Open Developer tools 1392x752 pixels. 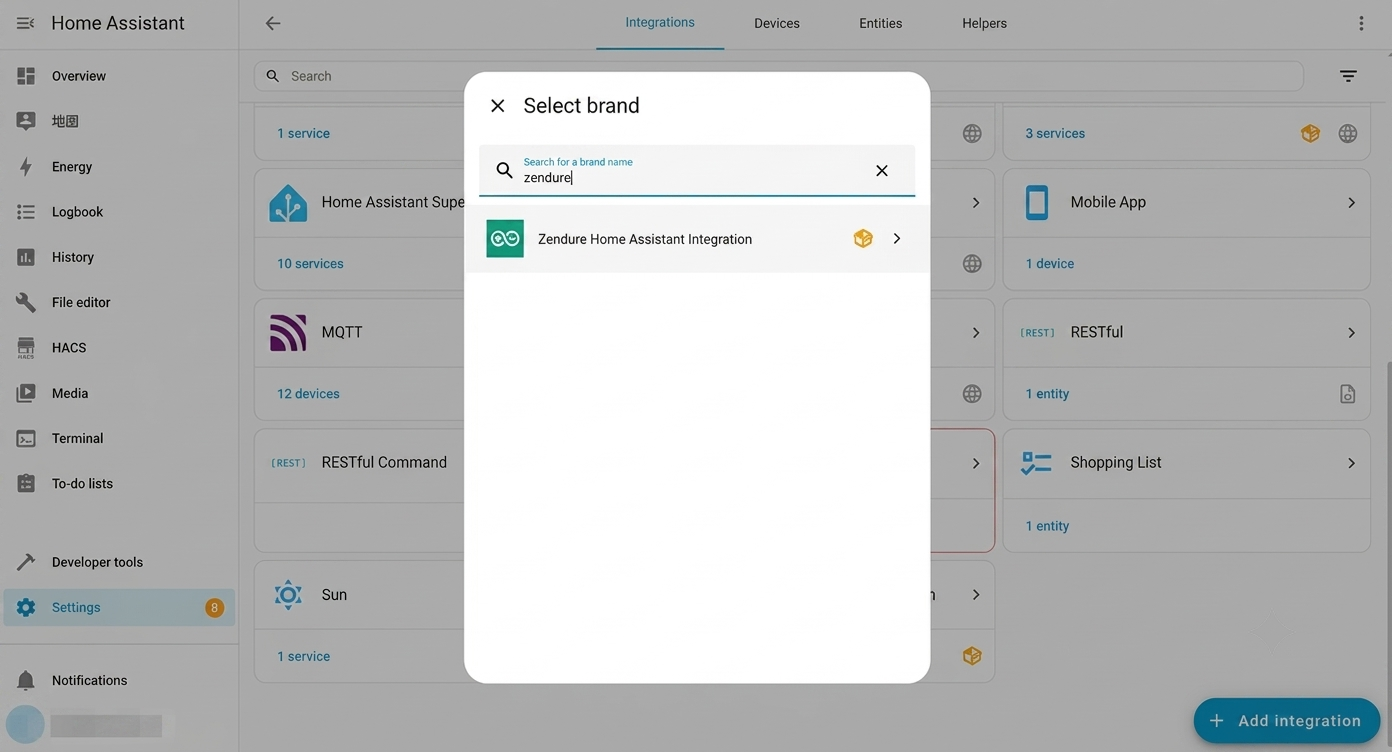click(x=119, y=562)
